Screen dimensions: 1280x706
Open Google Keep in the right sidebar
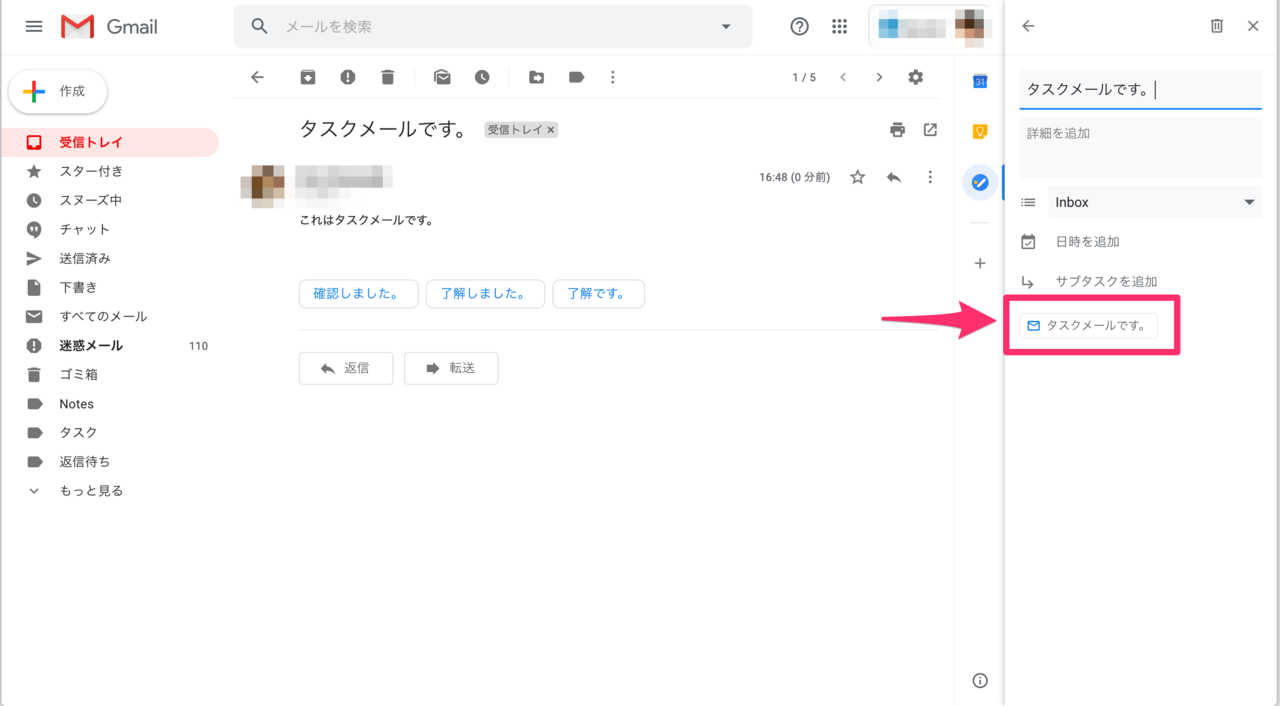tap(979, 132)
